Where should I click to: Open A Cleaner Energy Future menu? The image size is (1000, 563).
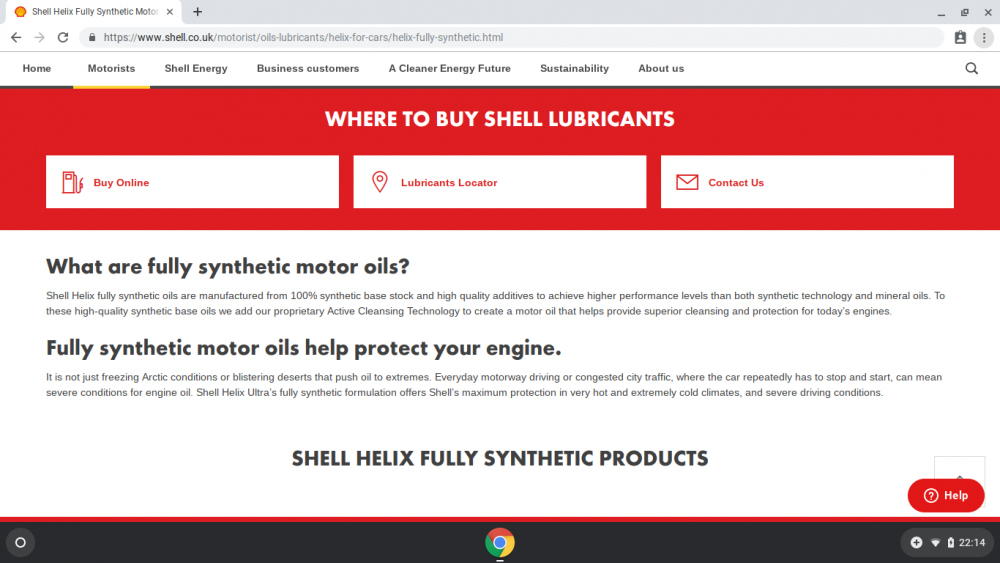tap(450, 68)
